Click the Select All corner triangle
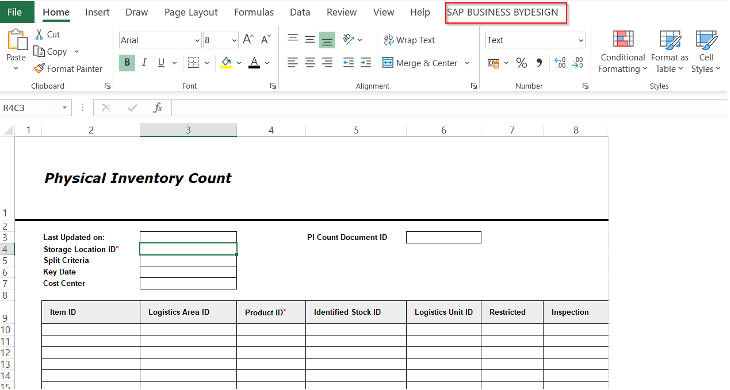 pyautogui.click(x=8, y=130)
